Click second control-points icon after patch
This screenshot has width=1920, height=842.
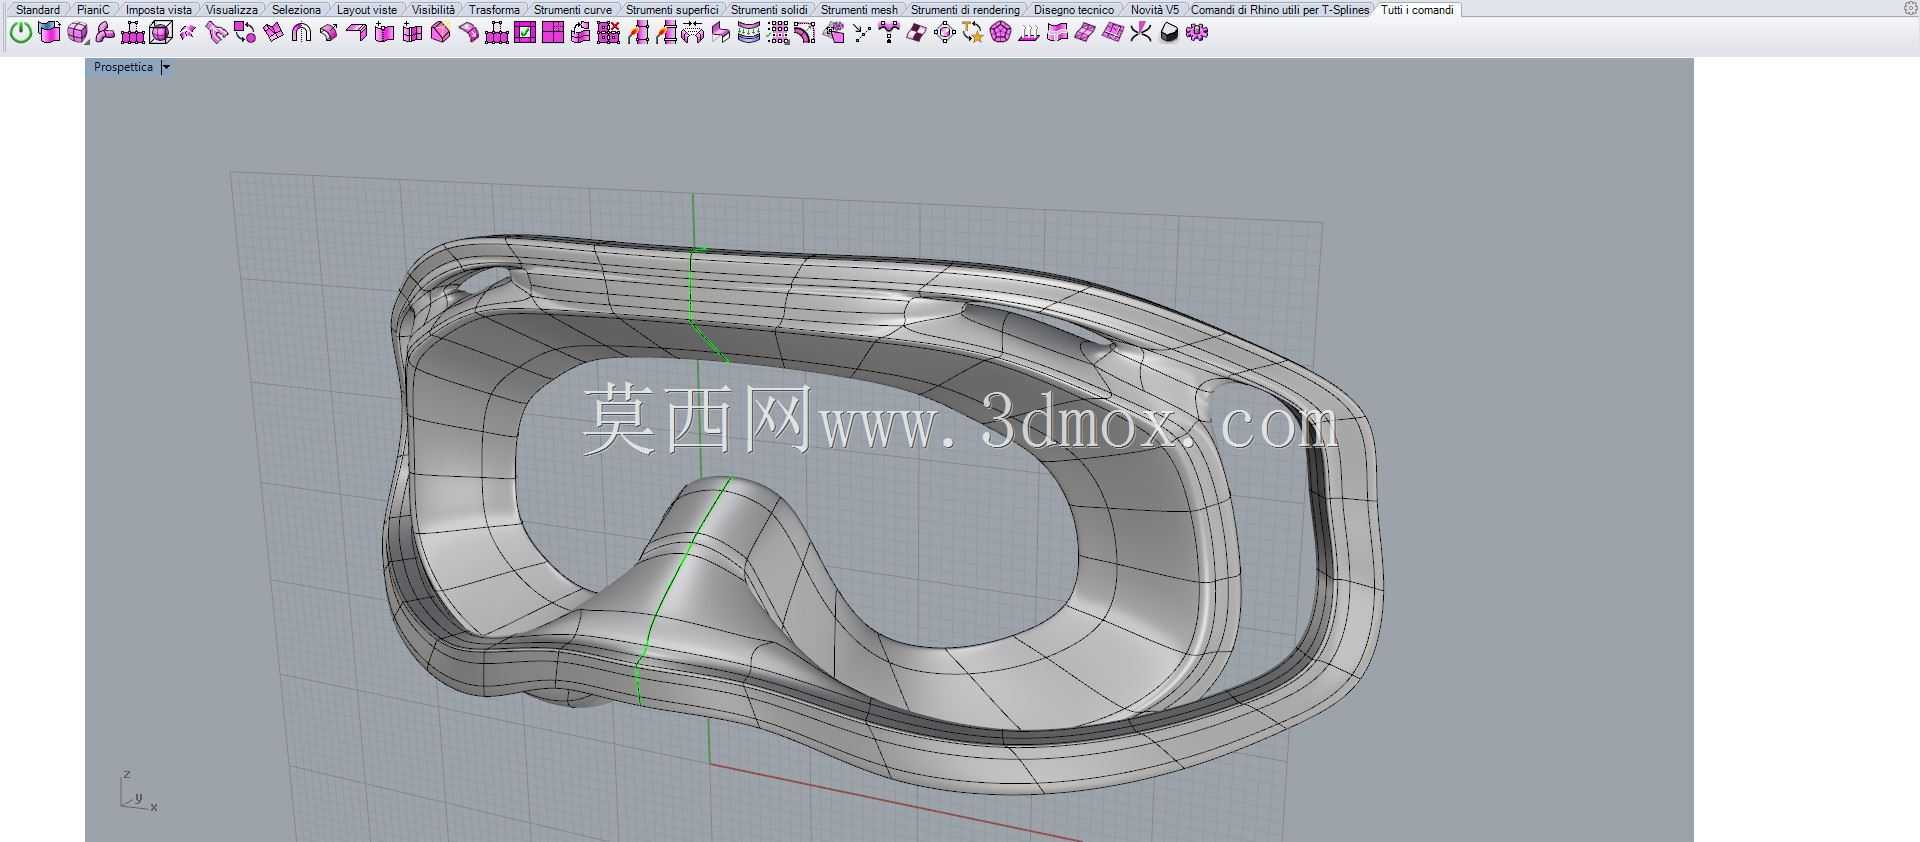coord(497,33)
